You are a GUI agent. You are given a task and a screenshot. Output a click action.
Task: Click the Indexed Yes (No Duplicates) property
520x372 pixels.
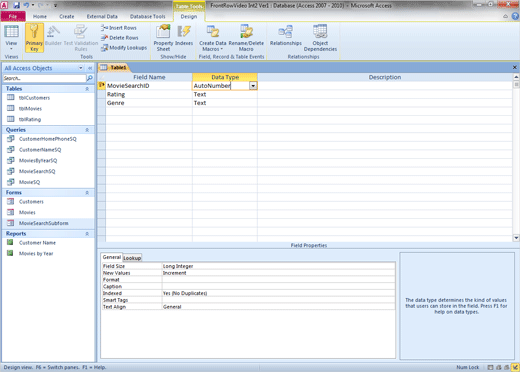(x=278, y=293)
